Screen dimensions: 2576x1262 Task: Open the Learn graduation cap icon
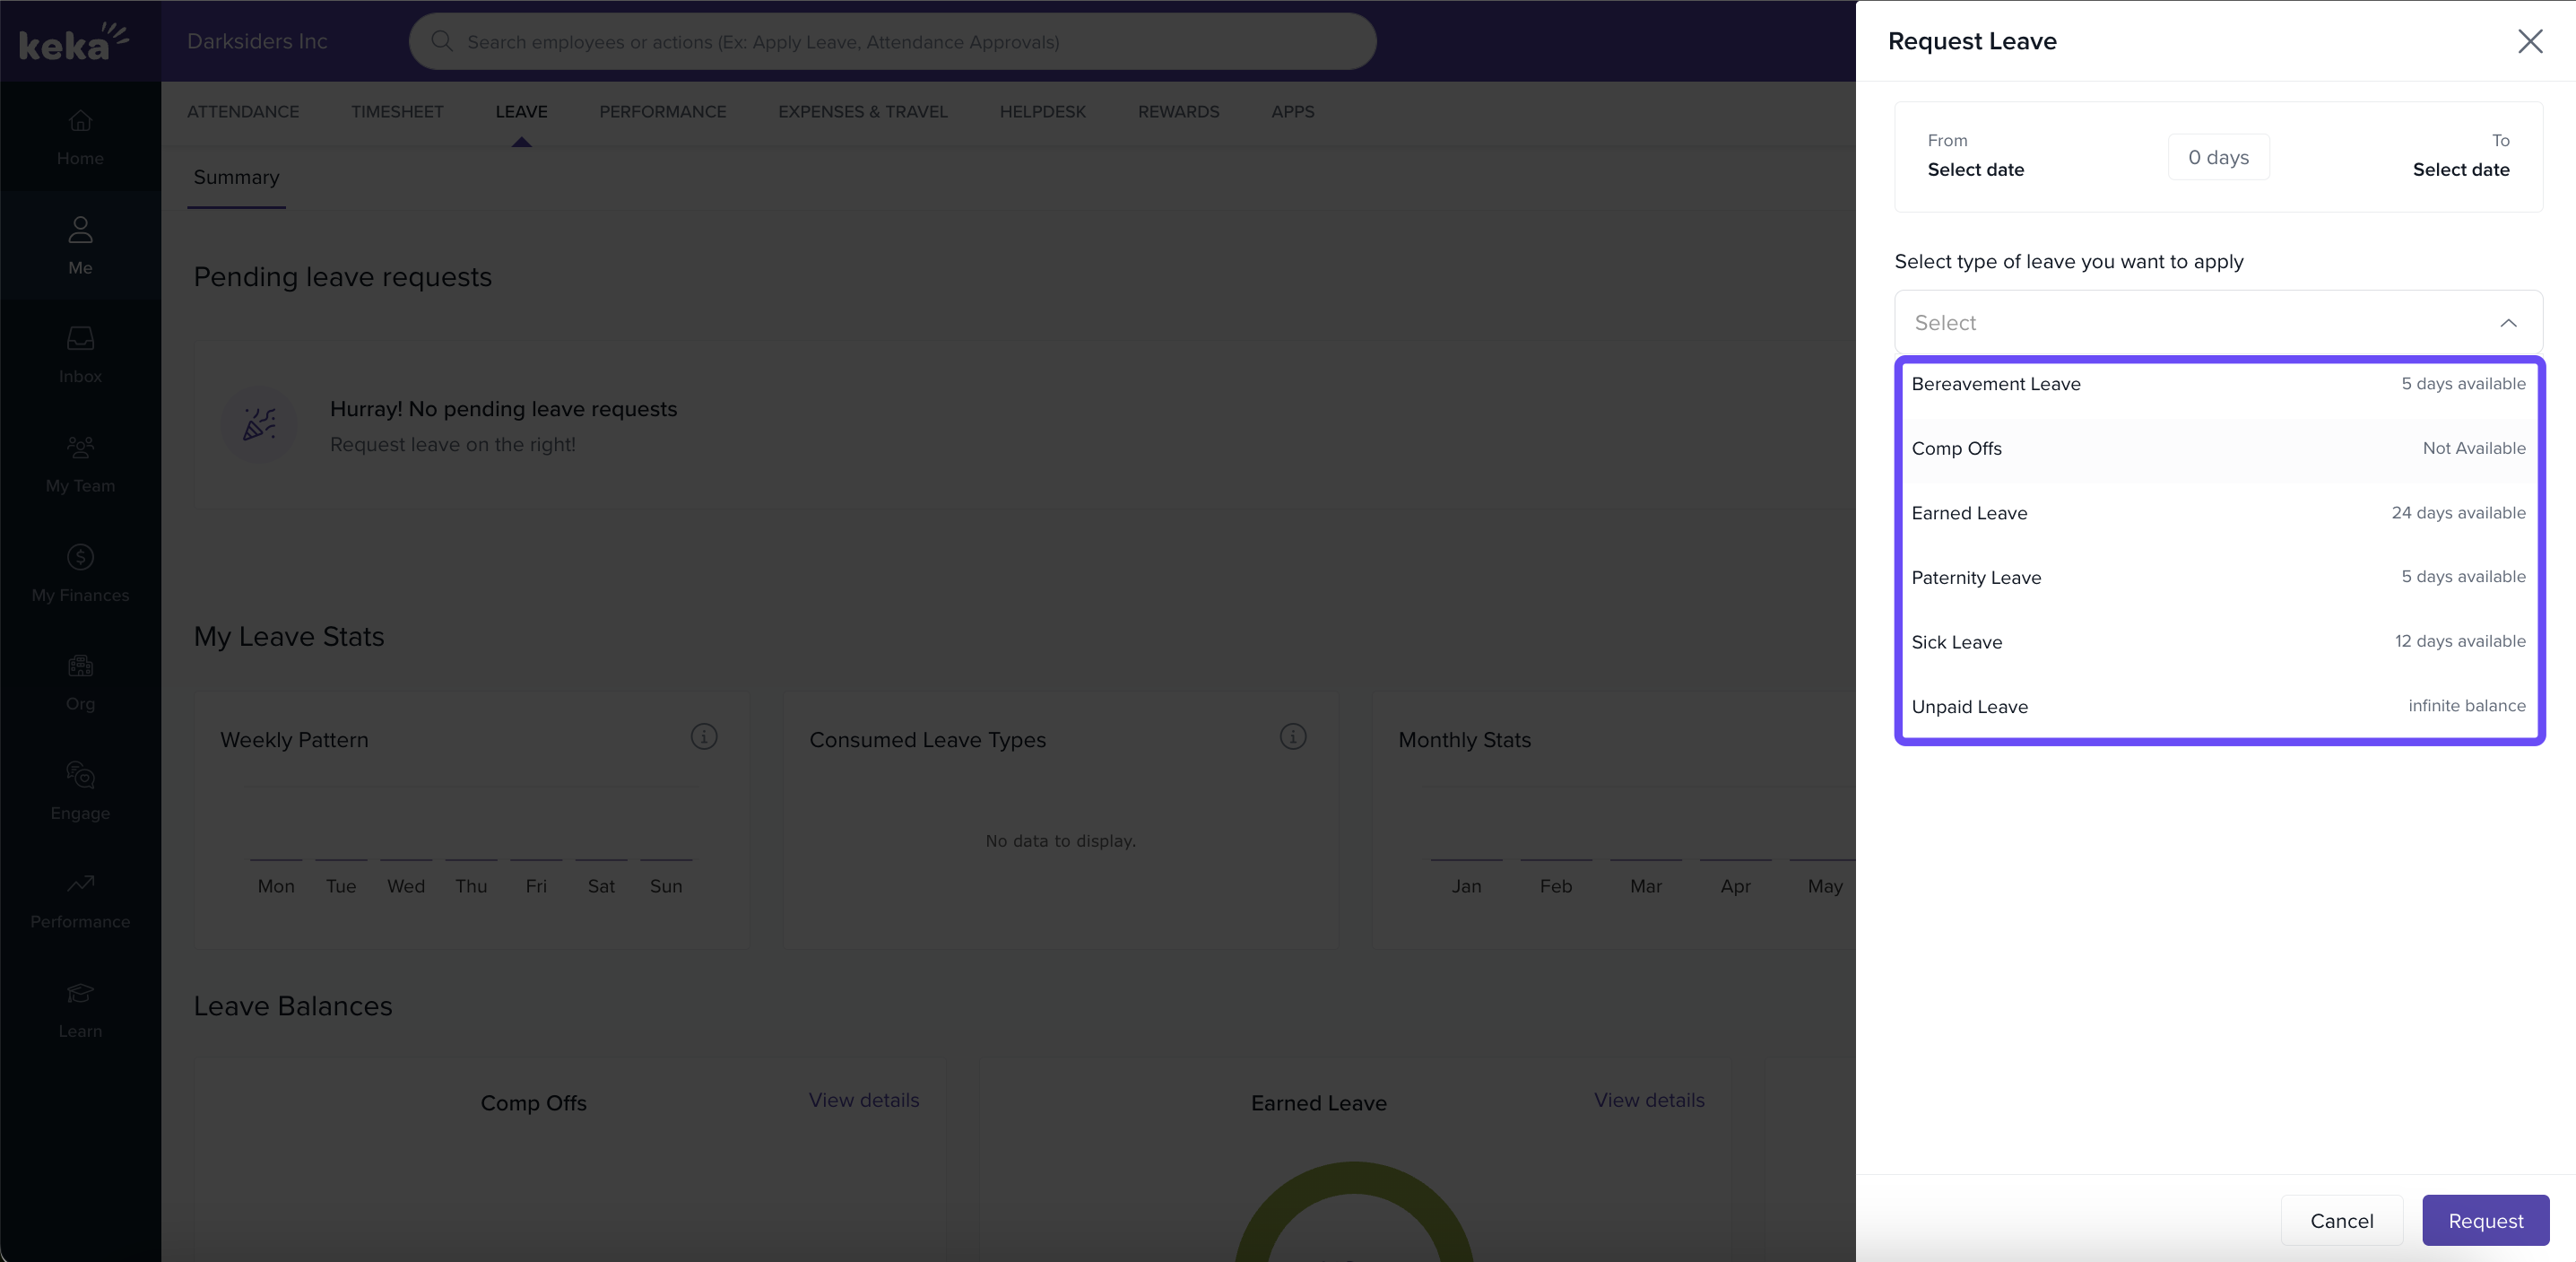pyautogui.click(x=80, y=993)
